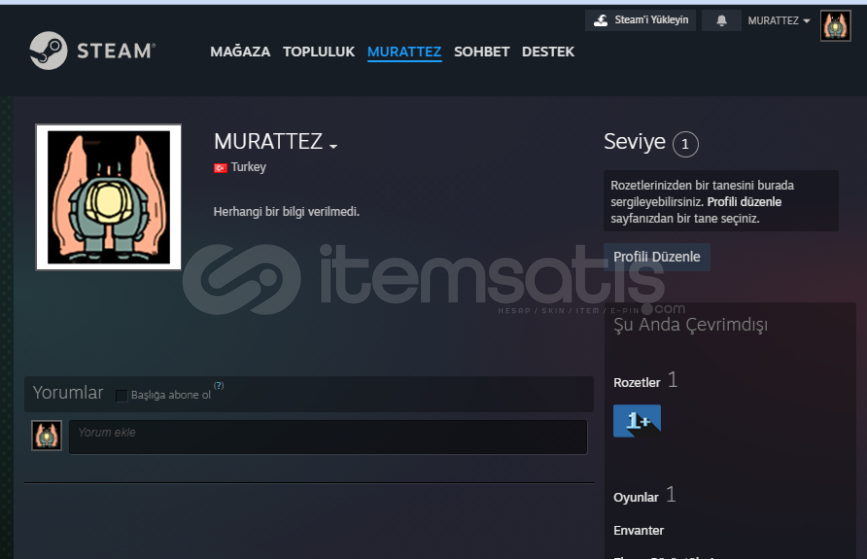Click the blue 1+ badge icon

pyautogui.click(x=637, y=421)
